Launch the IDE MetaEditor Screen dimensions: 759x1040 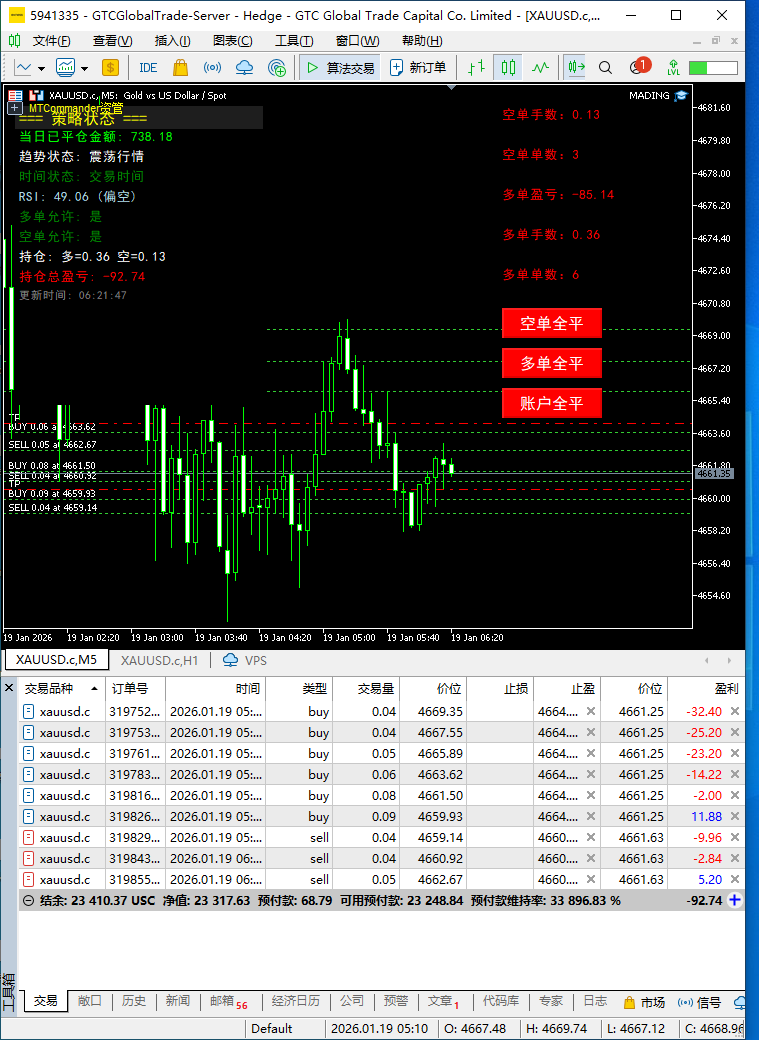[148, 68]
